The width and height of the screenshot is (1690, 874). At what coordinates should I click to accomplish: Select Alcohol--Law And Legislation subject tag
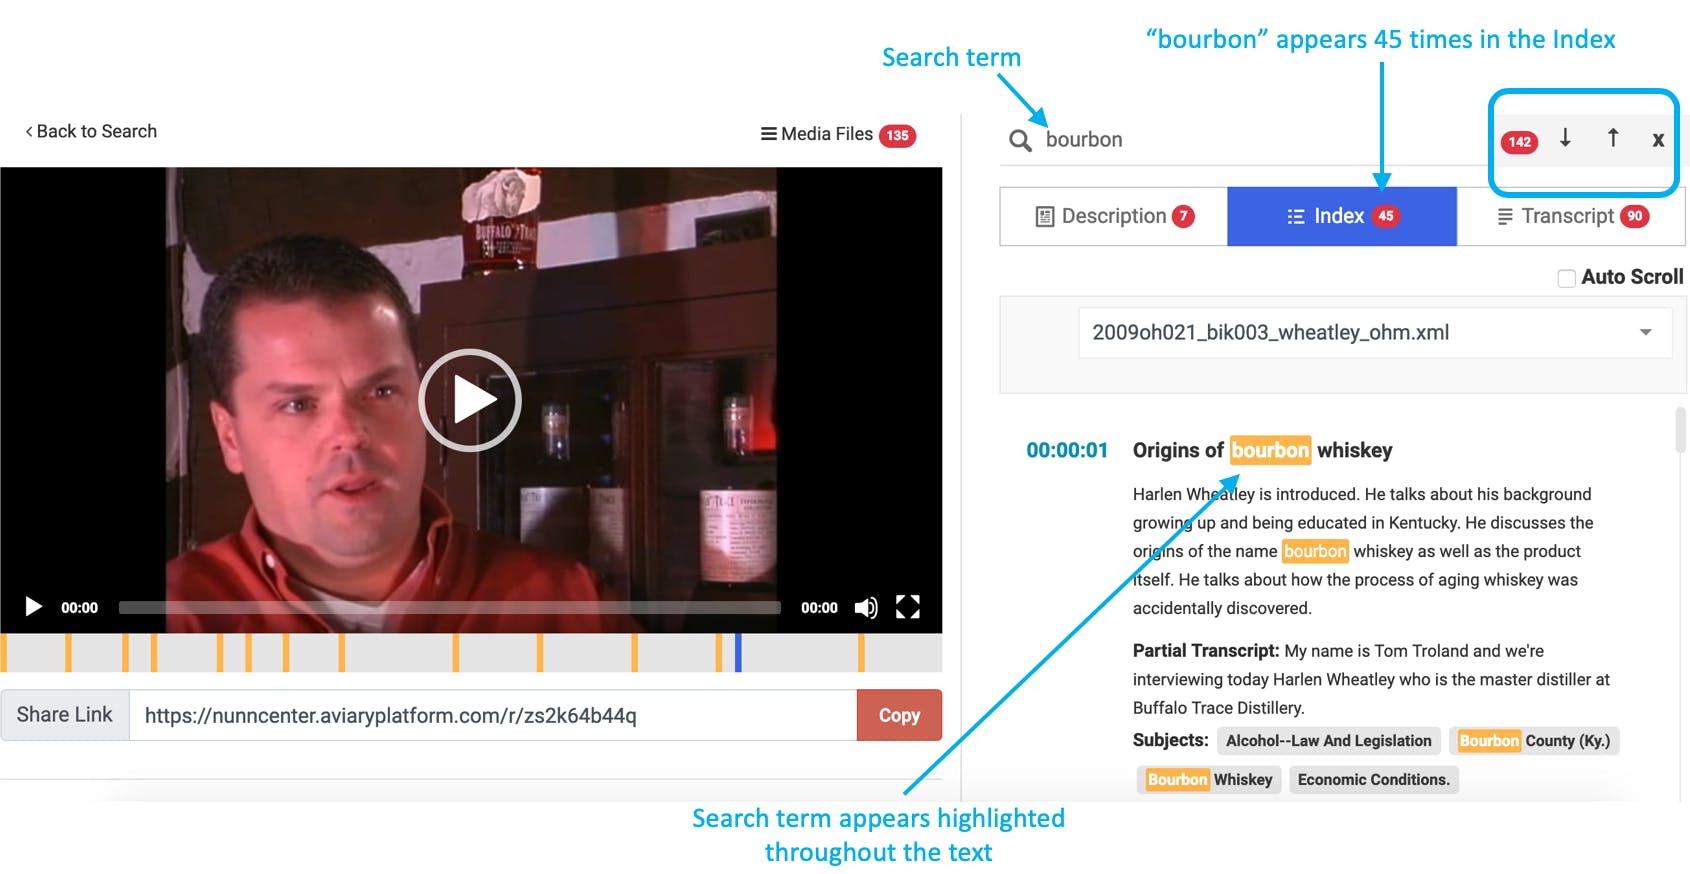1329,741
